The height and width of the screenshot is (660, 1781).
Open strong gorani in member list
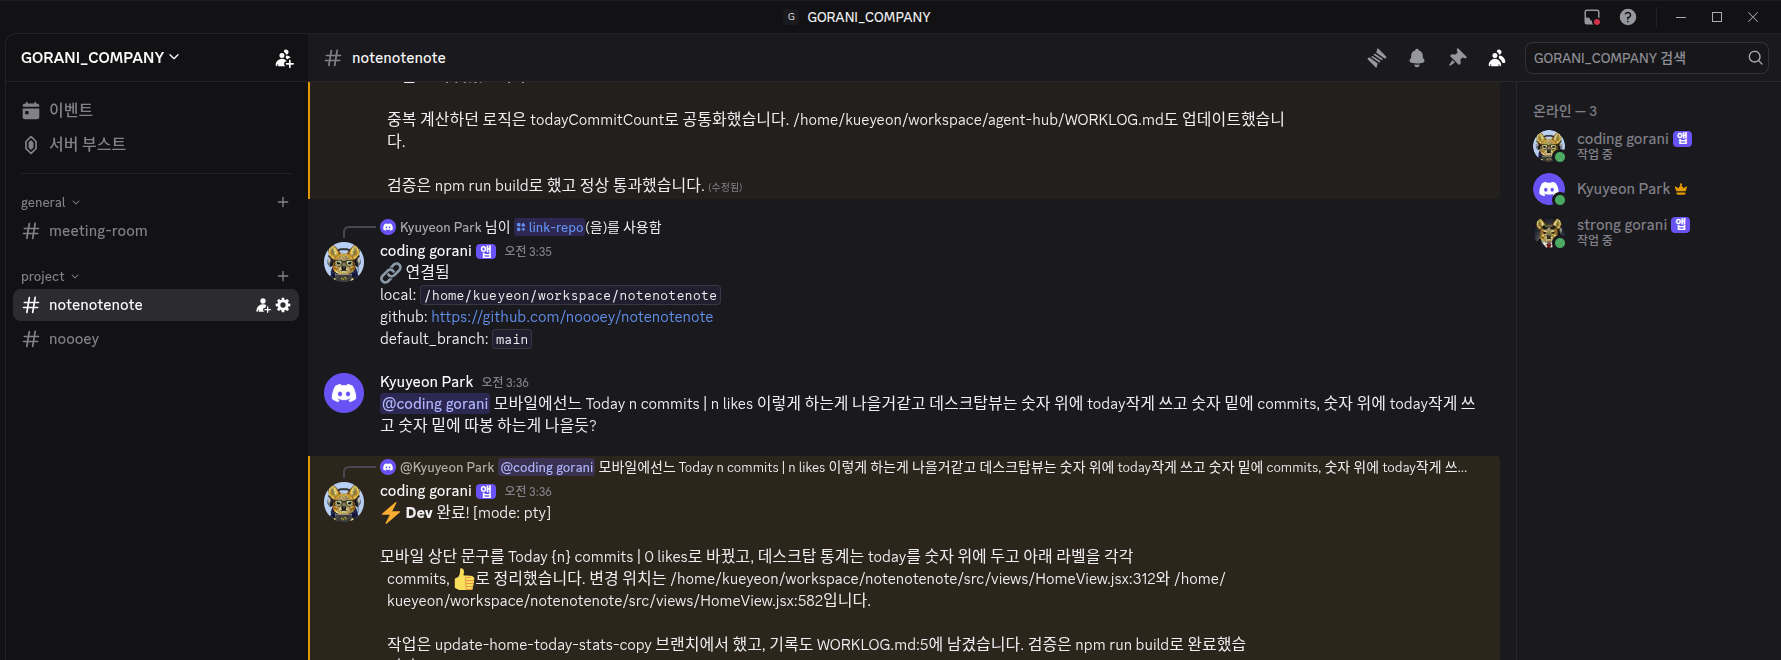pyautogui.click(x=1646, y=232)
